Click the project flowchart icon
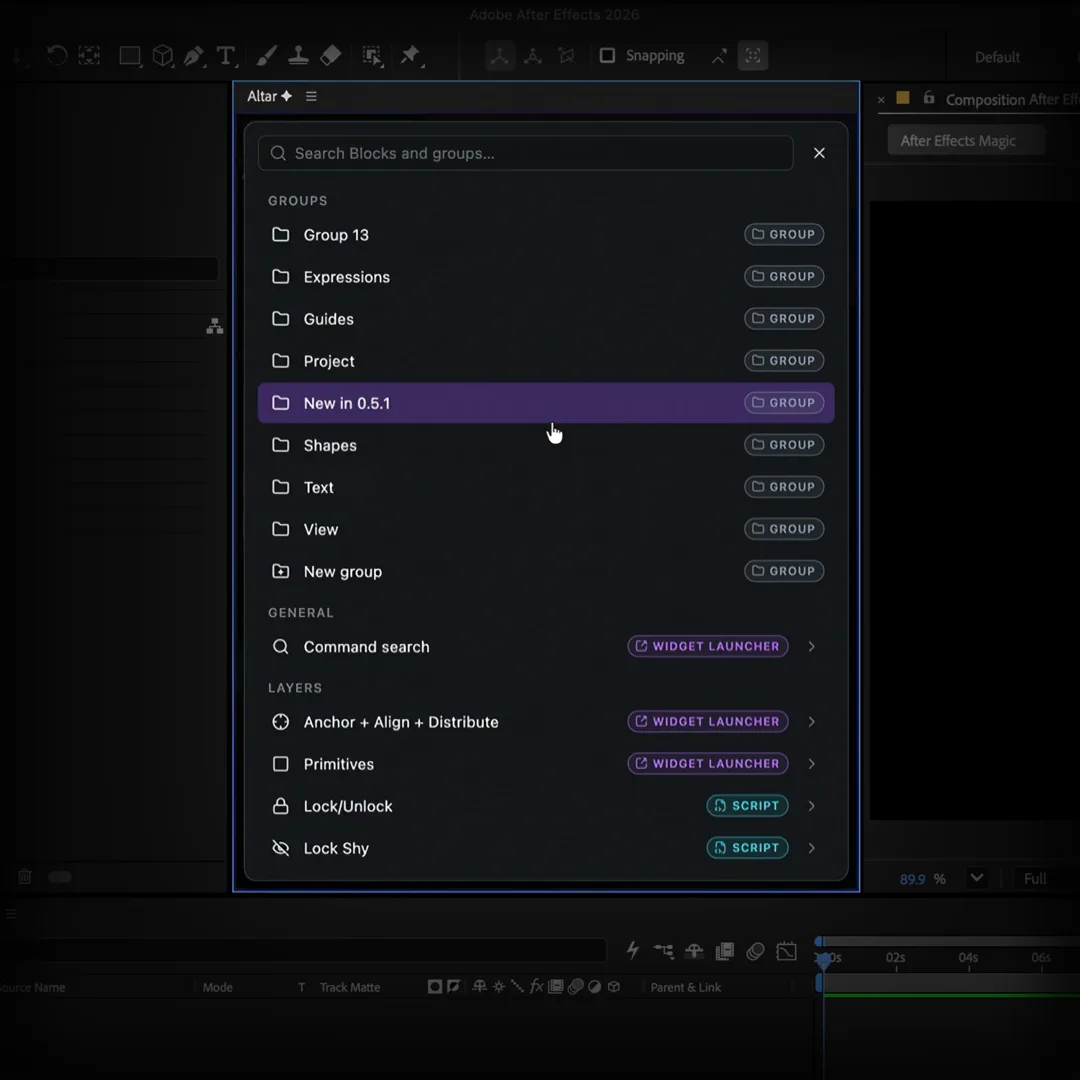 (215, 326)
